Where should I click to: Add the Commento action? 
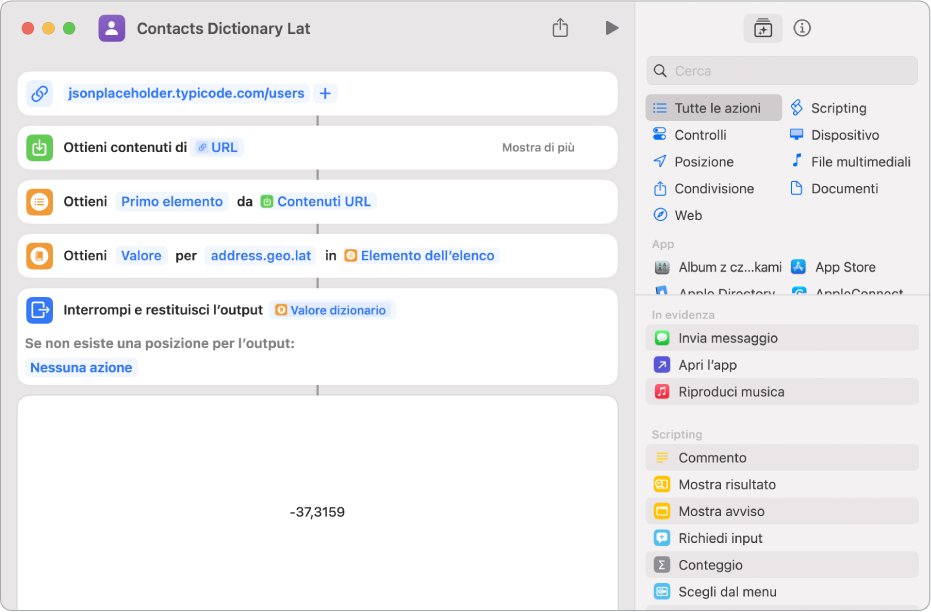pyautogui.click(x=781, y=458)
